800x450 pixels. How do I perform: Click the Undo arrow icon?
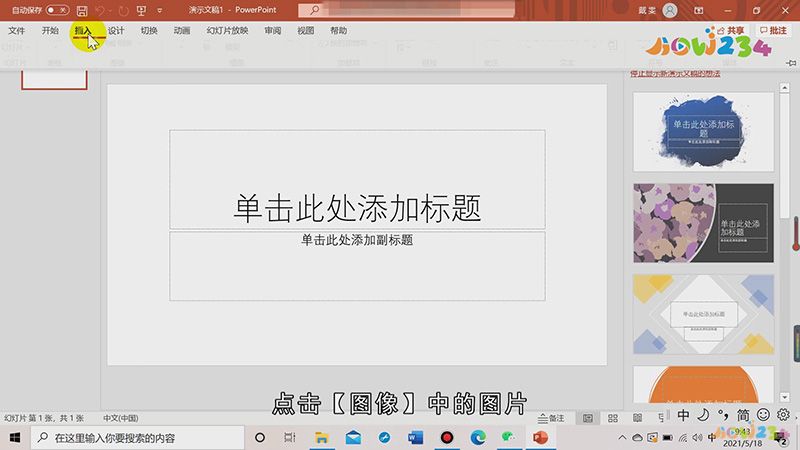pyautogui.click(x=100, y=10)
